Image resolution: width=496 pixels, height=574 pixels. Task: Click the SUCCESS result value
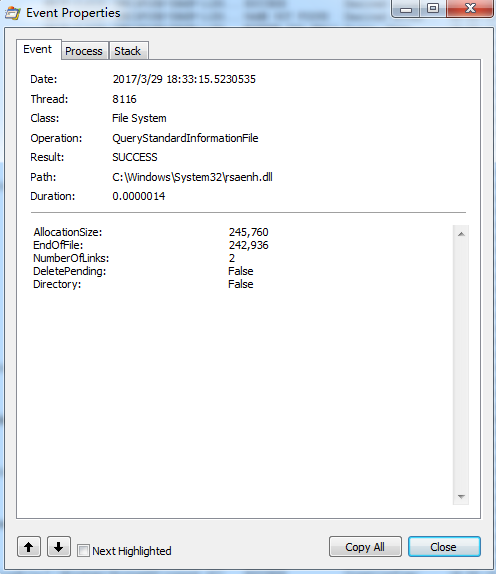tap(135, 157)
